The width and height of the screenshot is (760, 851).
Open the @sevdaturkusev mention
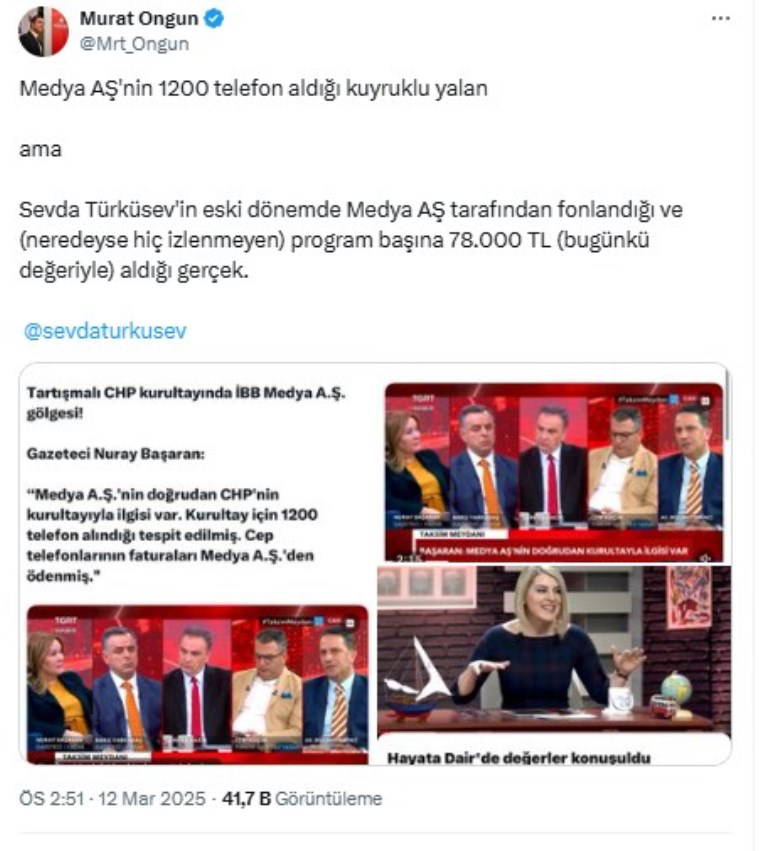[x=105, y=331]
